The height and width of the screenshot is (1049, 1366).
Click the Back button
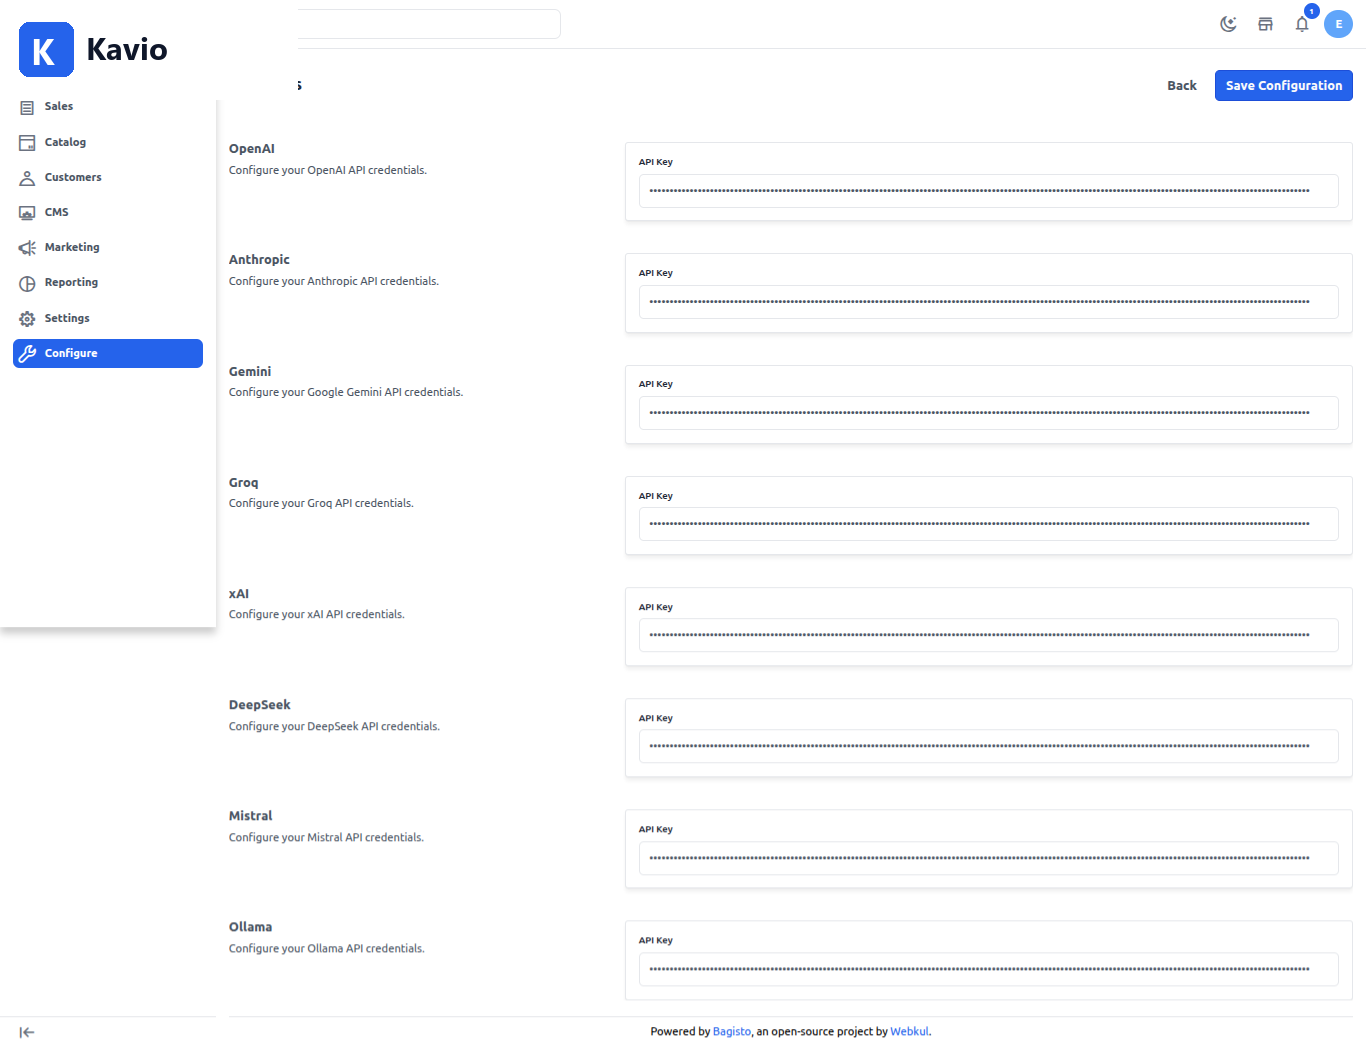coord(1182,85)
